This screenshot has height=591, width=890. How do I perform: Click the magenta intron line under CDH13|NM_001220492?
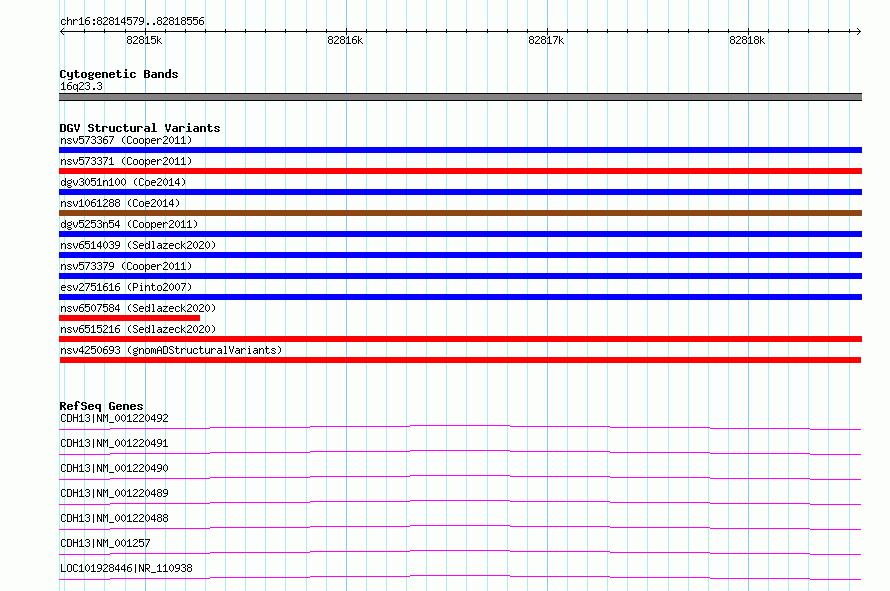(460, 426)
